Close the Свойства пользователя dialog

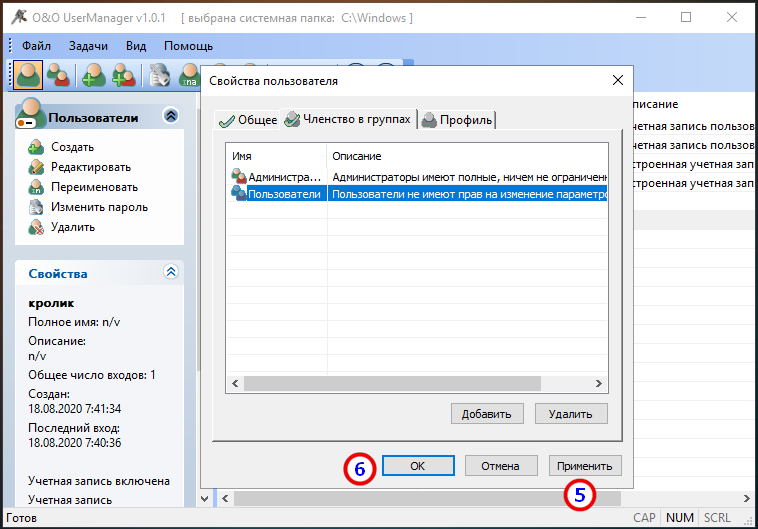pyautogui.click(x=618, y=80)
